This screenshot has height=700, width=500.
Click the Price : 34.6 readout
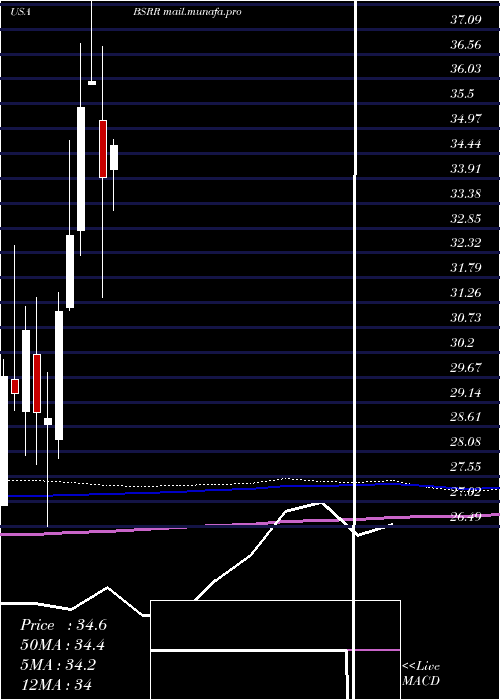[x=63, y=625]
